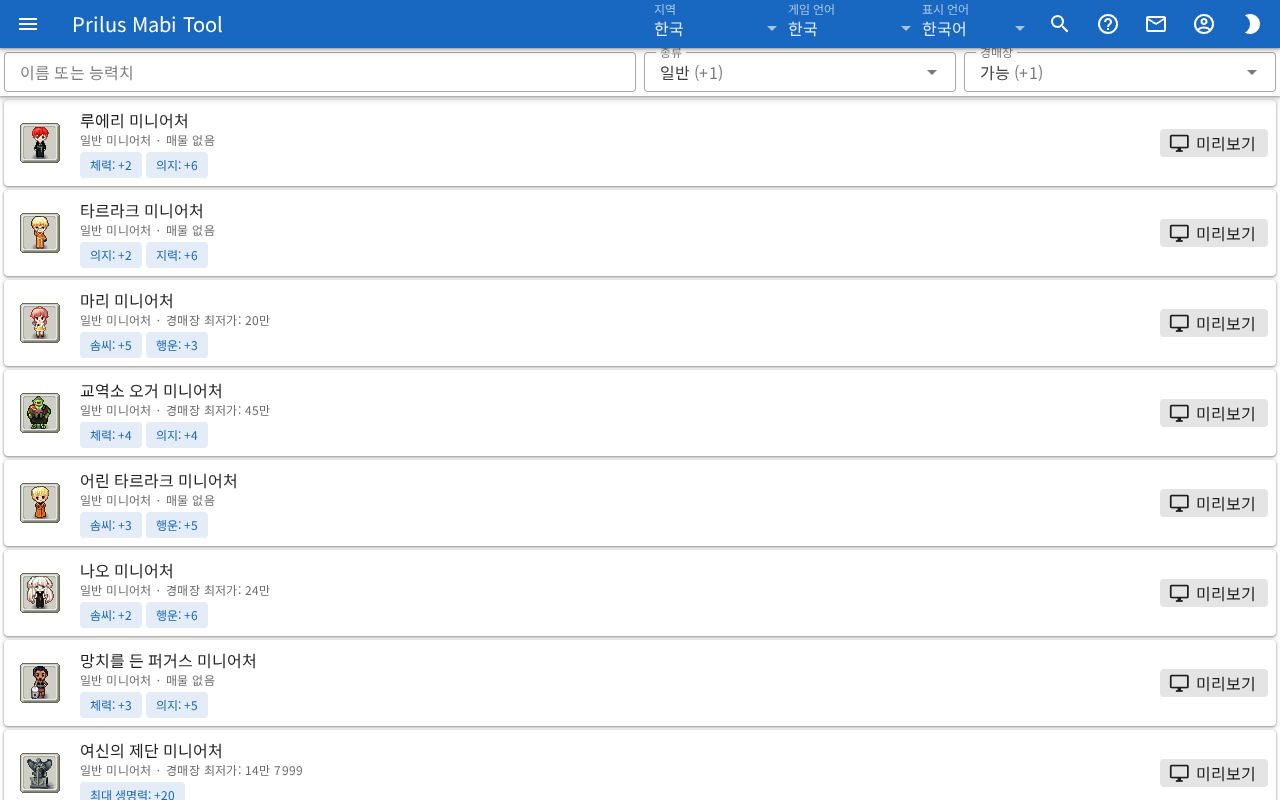Open the 종류 type filter dropdown
The image size is (1280, 800).
(x=800, y=72)
